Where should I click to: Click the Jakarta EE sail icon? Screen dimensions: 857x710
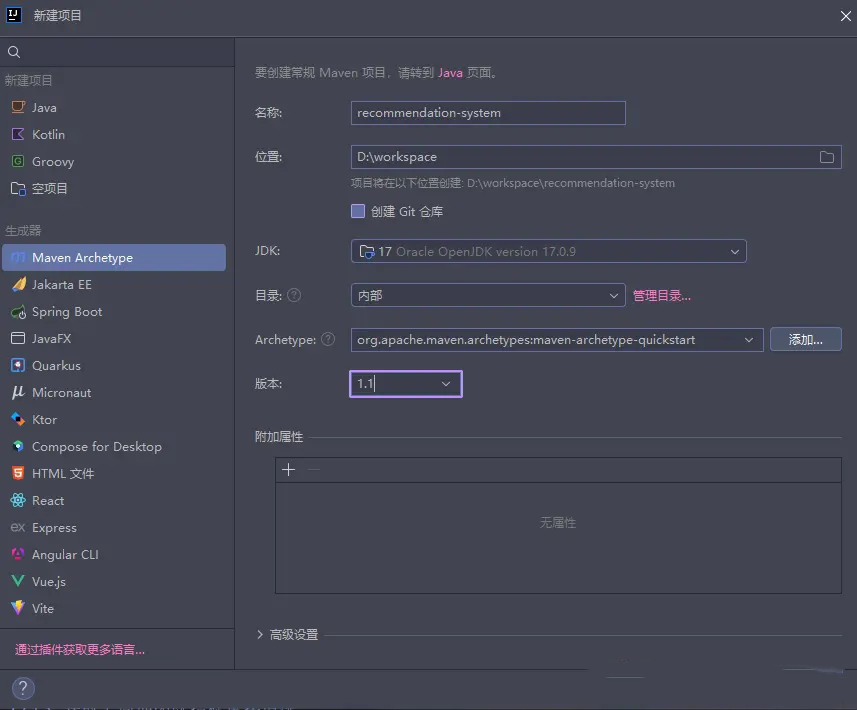point(18,284)
